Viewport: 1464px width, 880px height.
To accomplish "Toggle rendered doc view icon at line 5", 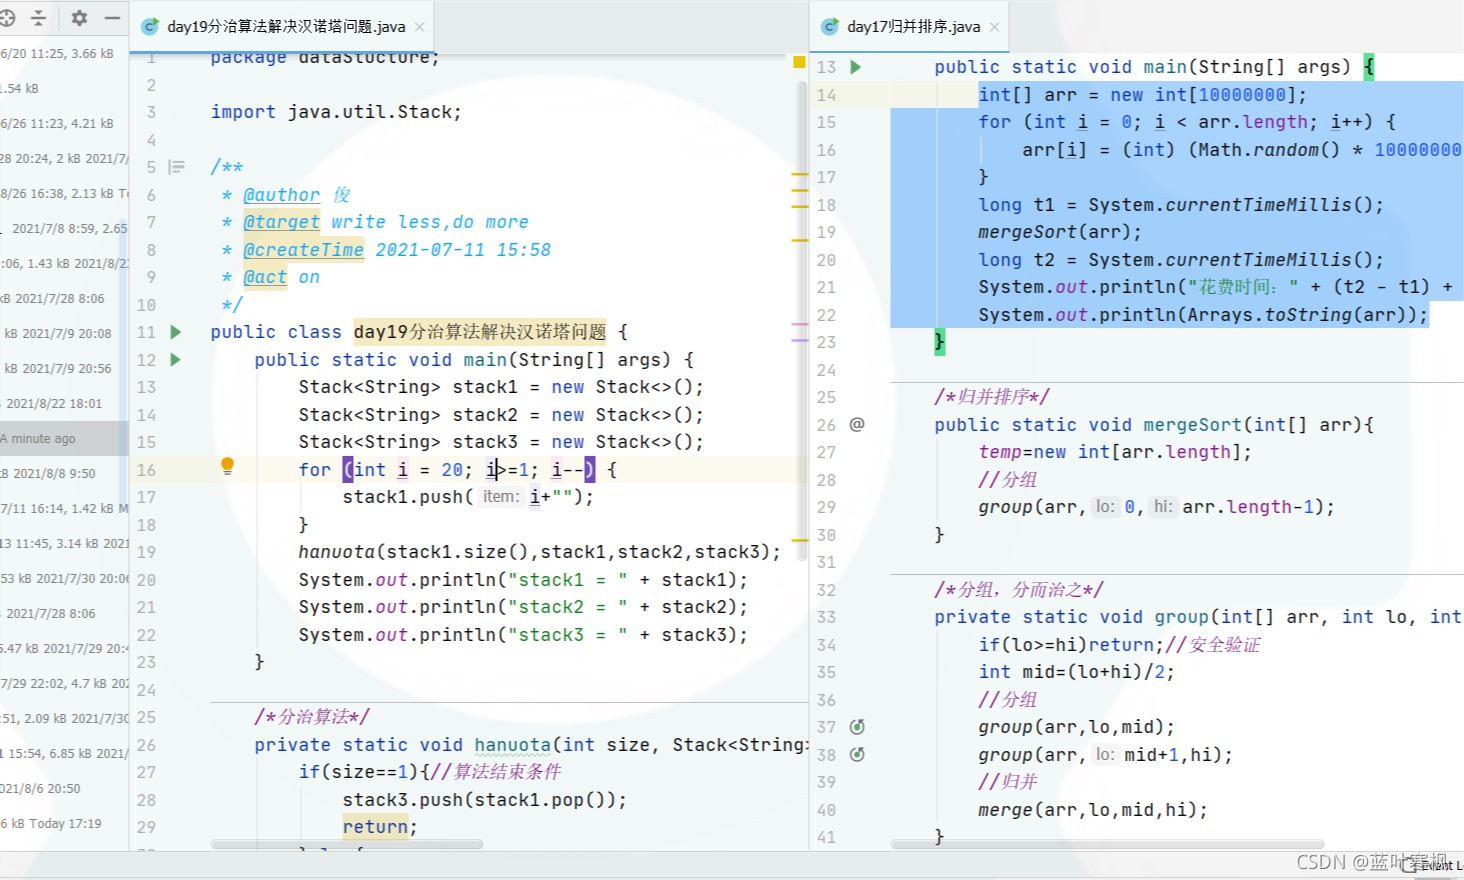I will pyautogui.click(x=177, y=167).
